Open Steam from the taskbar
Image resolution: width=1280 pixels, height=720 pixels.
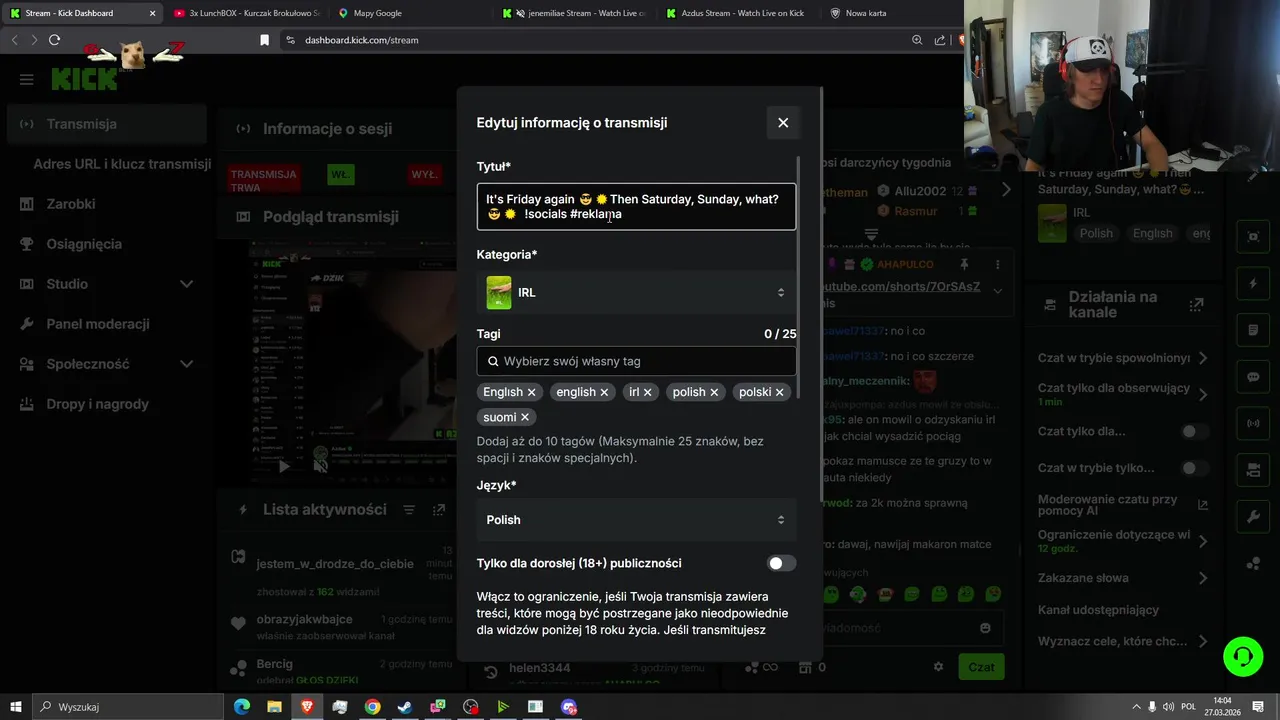(405, 707)
